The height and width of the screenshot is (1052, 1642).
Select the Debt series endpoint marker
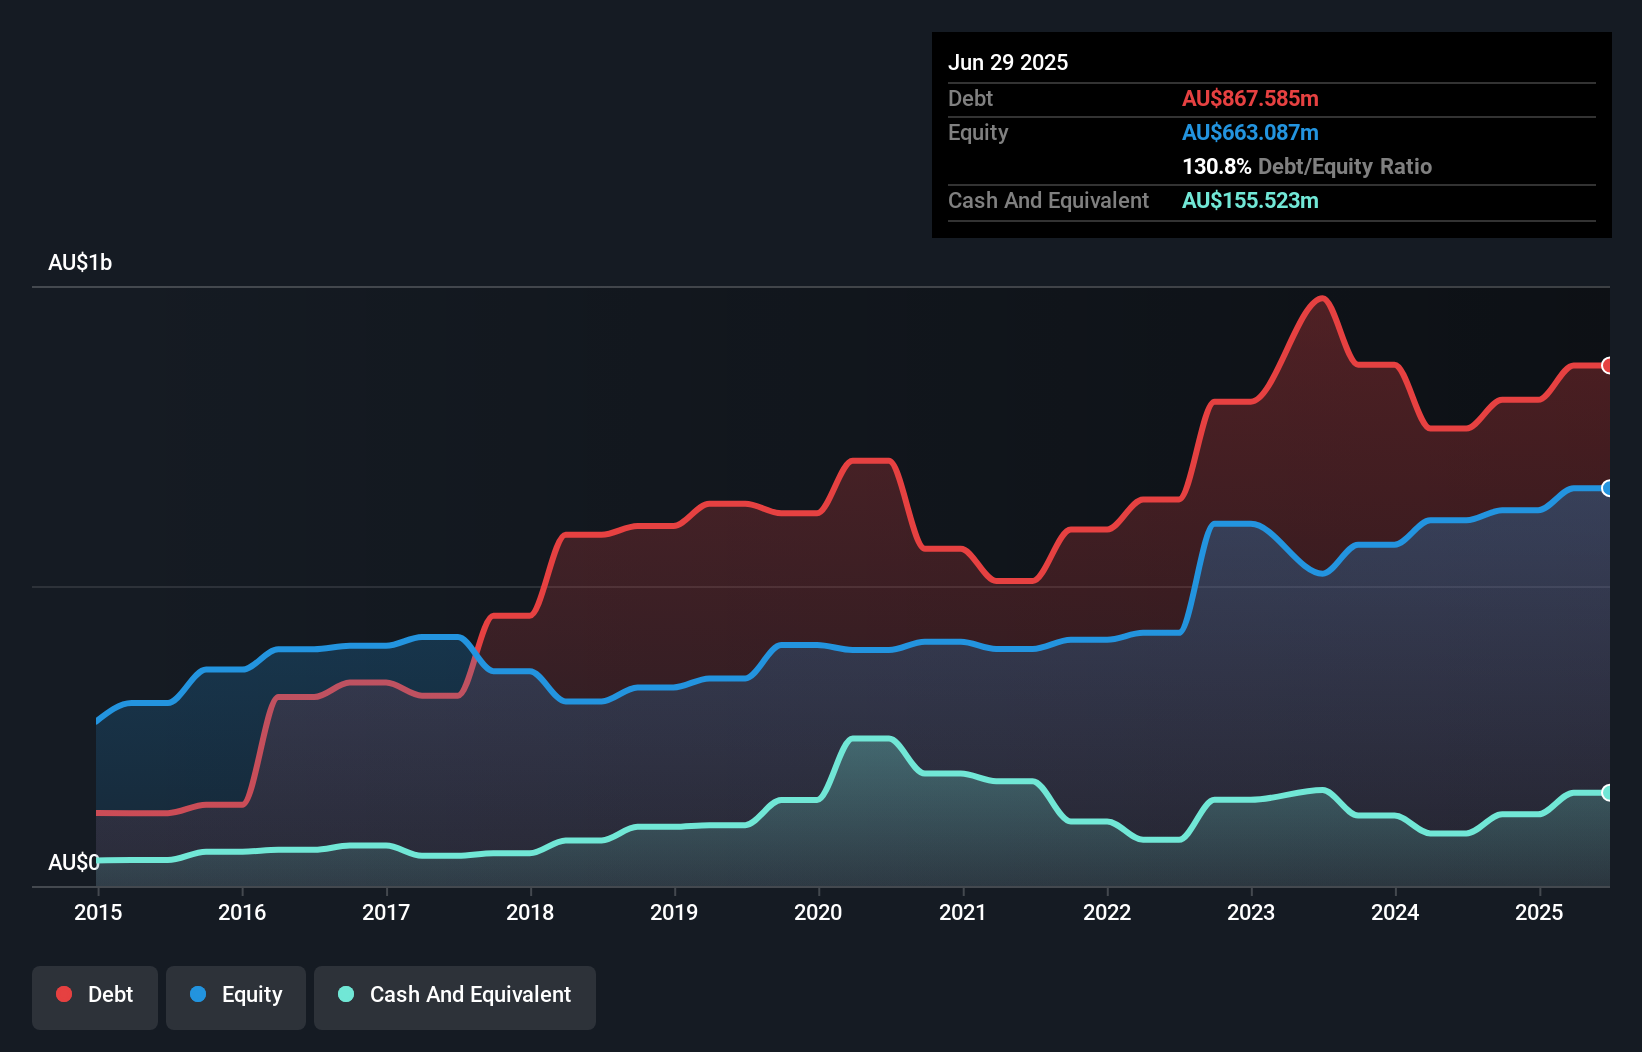1607,367
